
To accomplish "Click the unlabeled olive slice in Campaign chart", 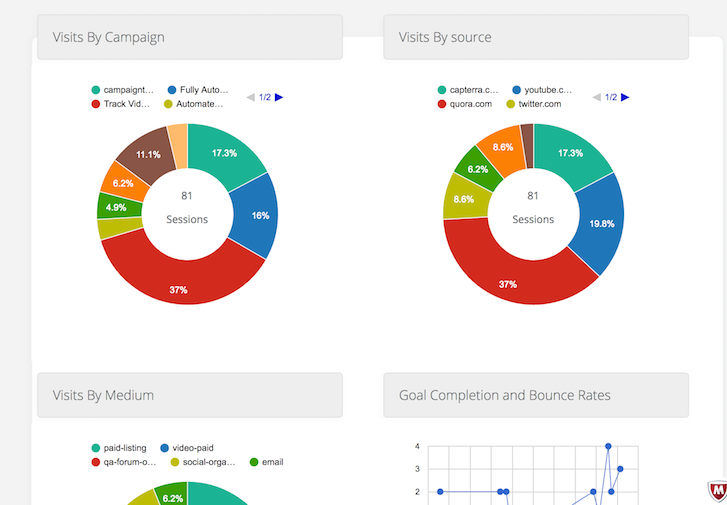I will pyautogui.click(x=120, y=228).
